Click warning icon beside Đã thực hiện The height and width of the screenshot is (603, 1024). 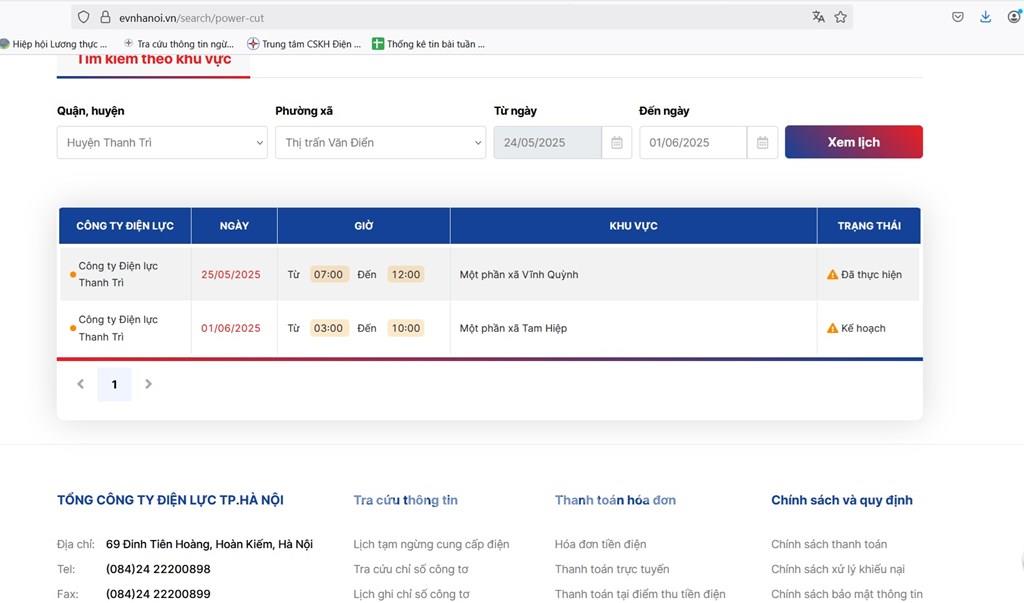832,274
